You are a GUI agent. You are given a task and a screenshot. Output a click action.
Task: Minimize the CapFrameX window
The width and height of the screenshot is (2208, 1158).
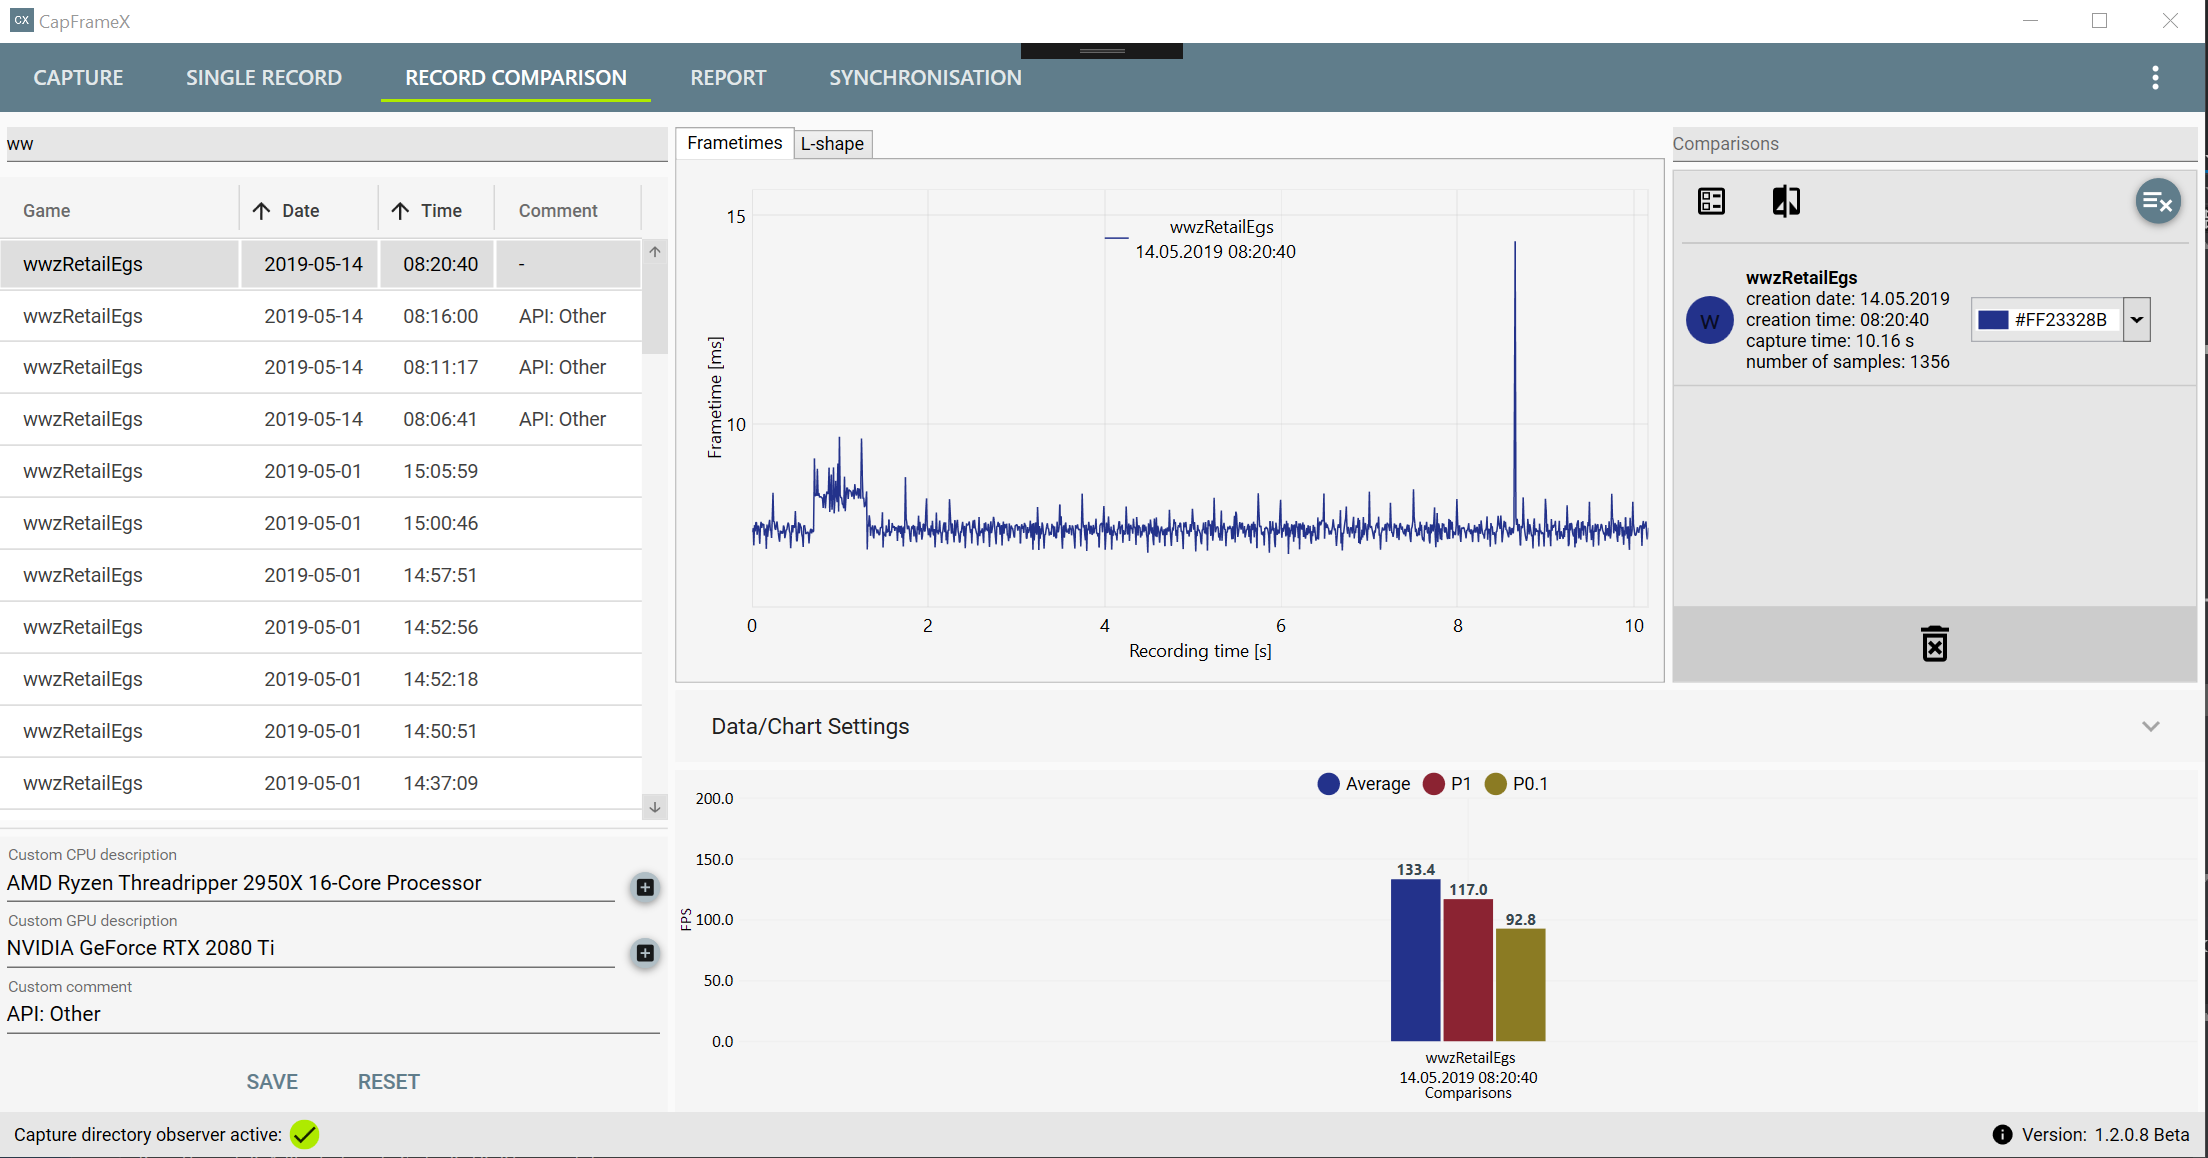coord(2030,20)
